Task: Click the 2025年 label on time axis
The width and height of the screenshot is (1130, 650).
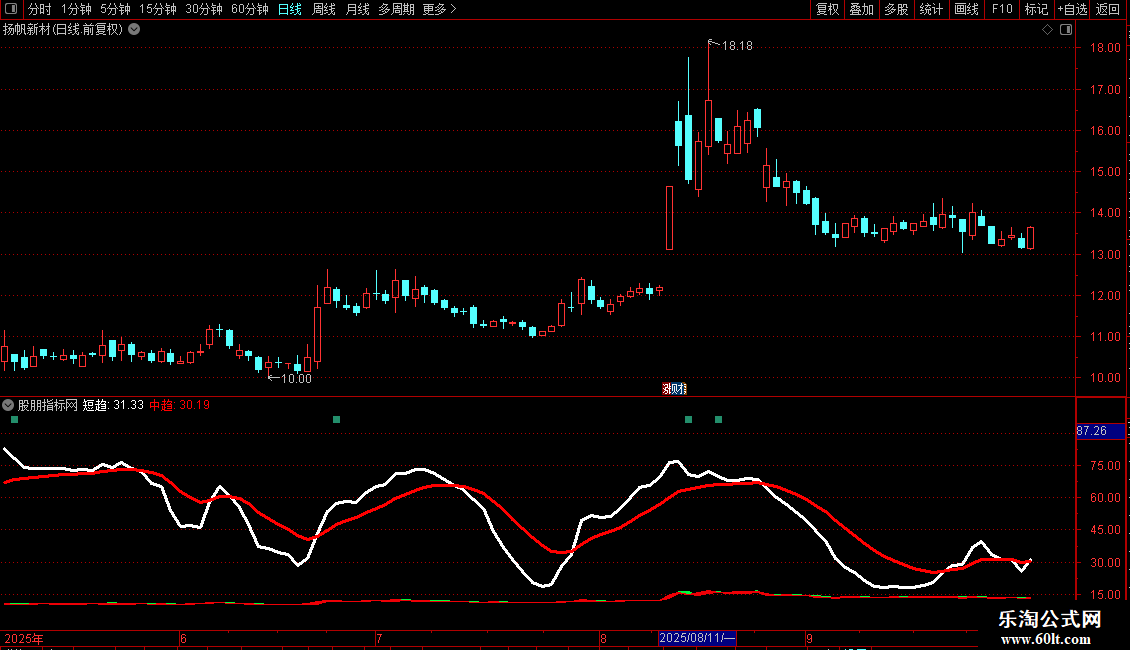Action: pos(24,638)
